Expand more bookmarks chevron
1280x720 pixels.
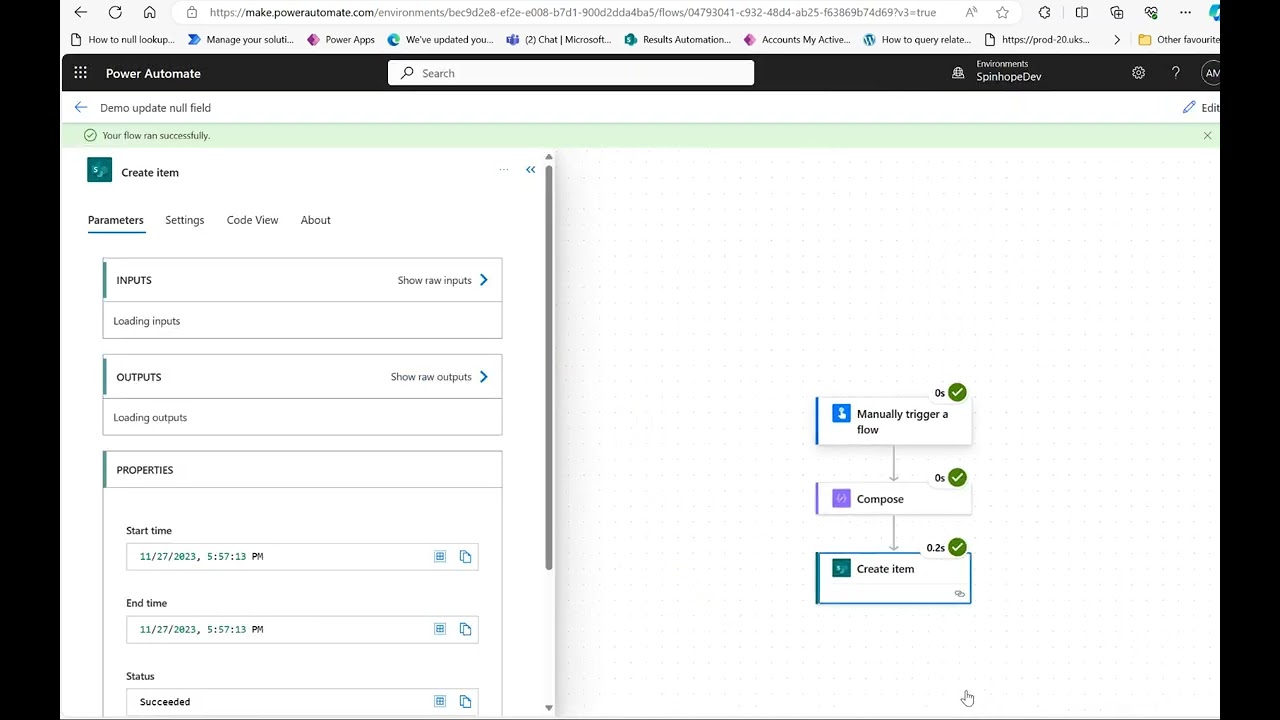pos(1117,39)
